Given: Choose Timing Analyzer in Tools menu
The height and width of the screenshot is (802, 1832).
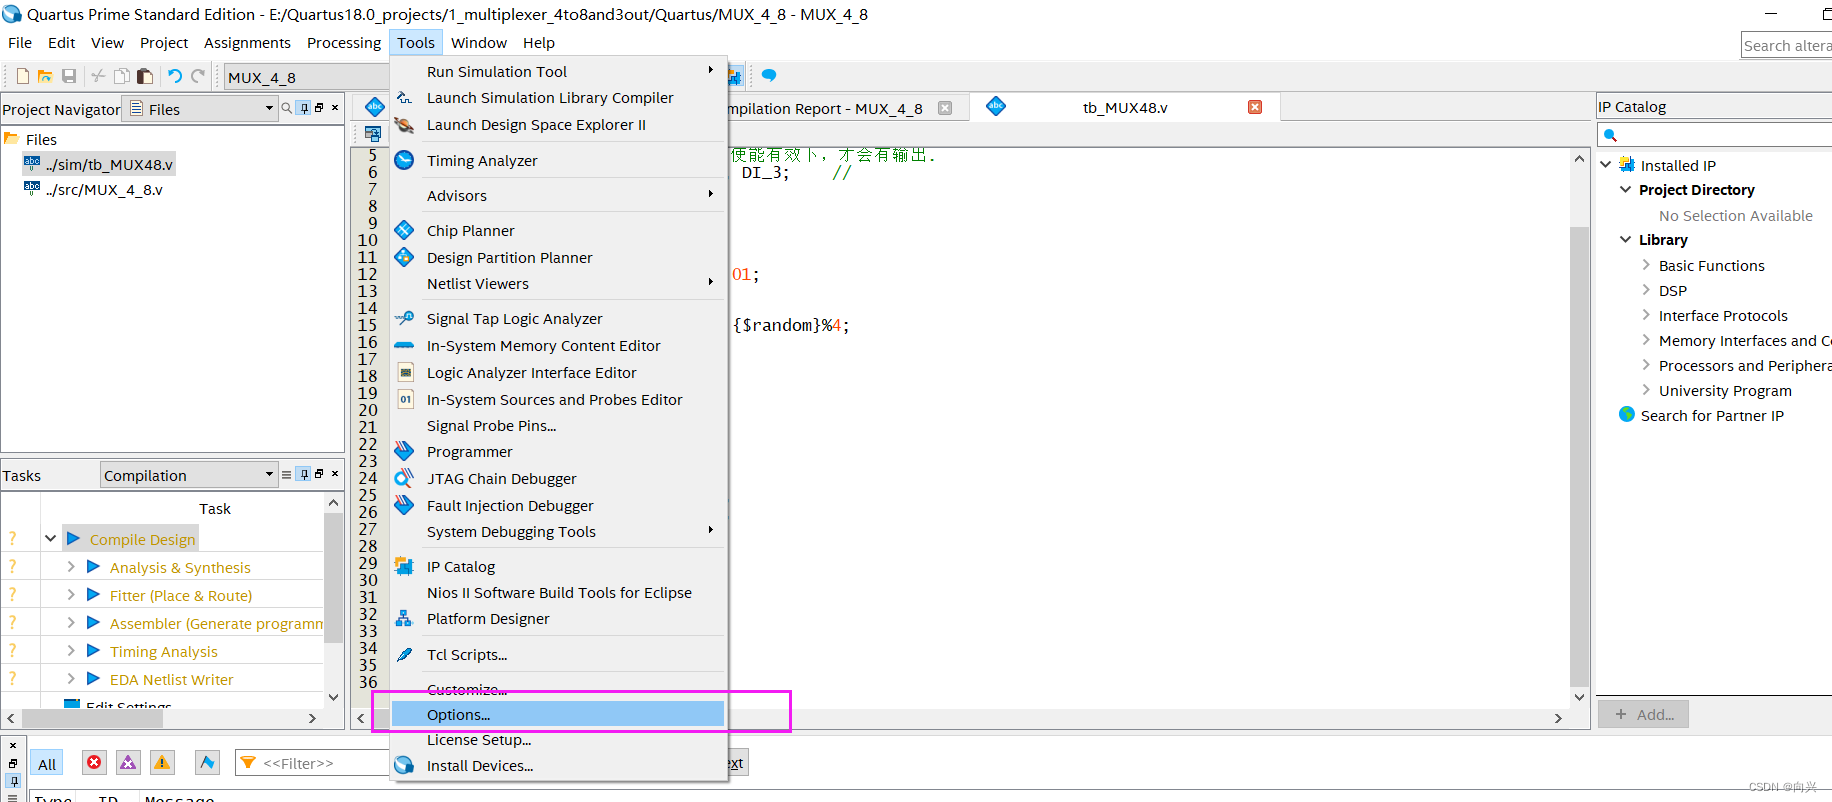Looking at the screenshot, I should (558, 160).
